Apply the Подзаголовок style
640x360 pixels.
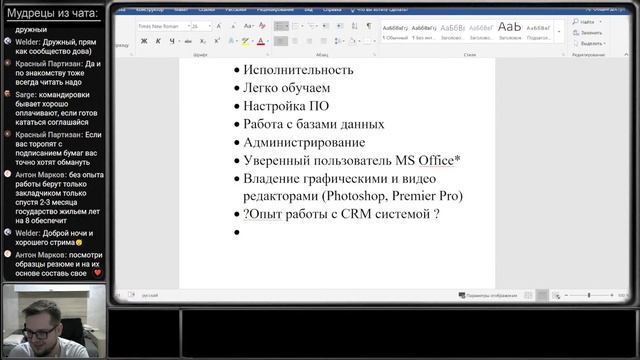[x=538, y=32]
